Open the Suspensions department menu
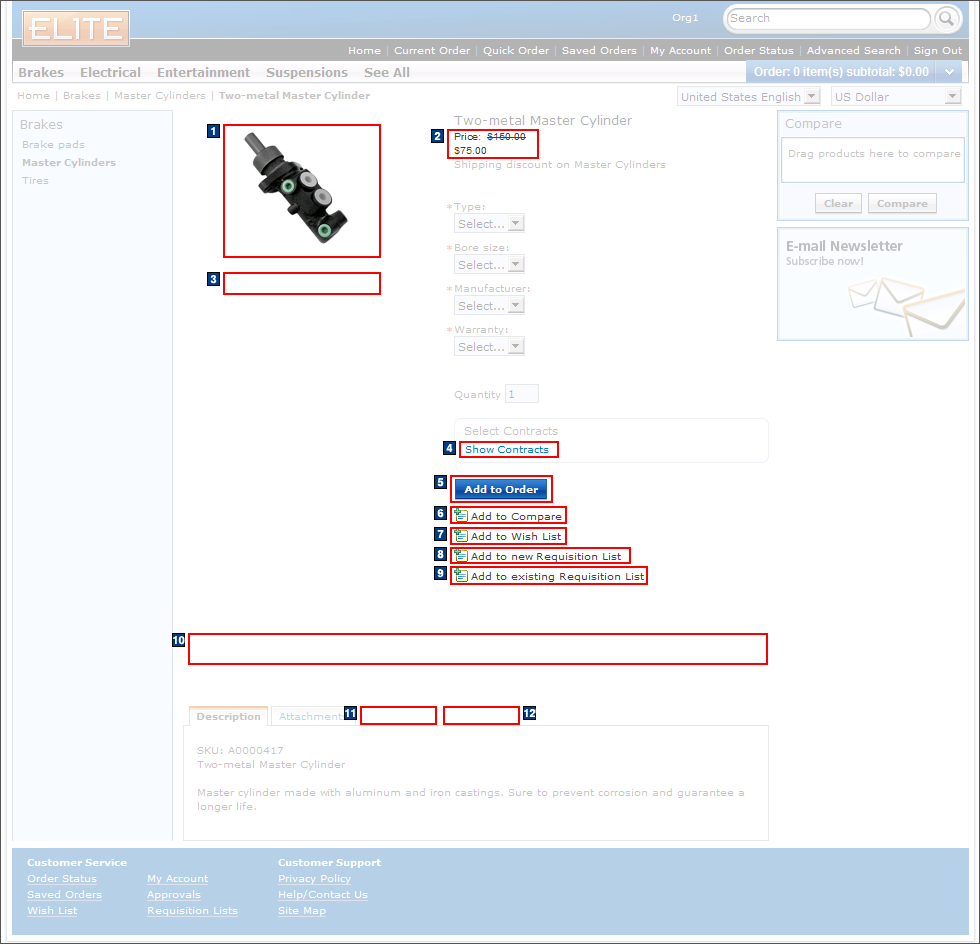Image resolution: width=980 pixels, height=944 pixels. (307, 73)
